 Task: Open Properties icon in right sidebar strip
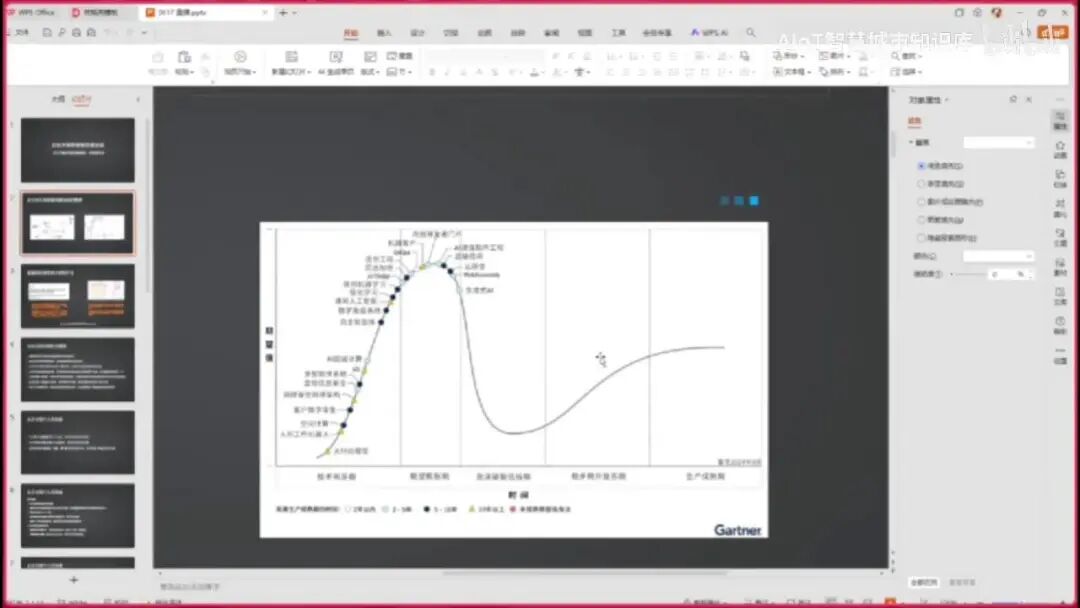(x=1060, y=120)
